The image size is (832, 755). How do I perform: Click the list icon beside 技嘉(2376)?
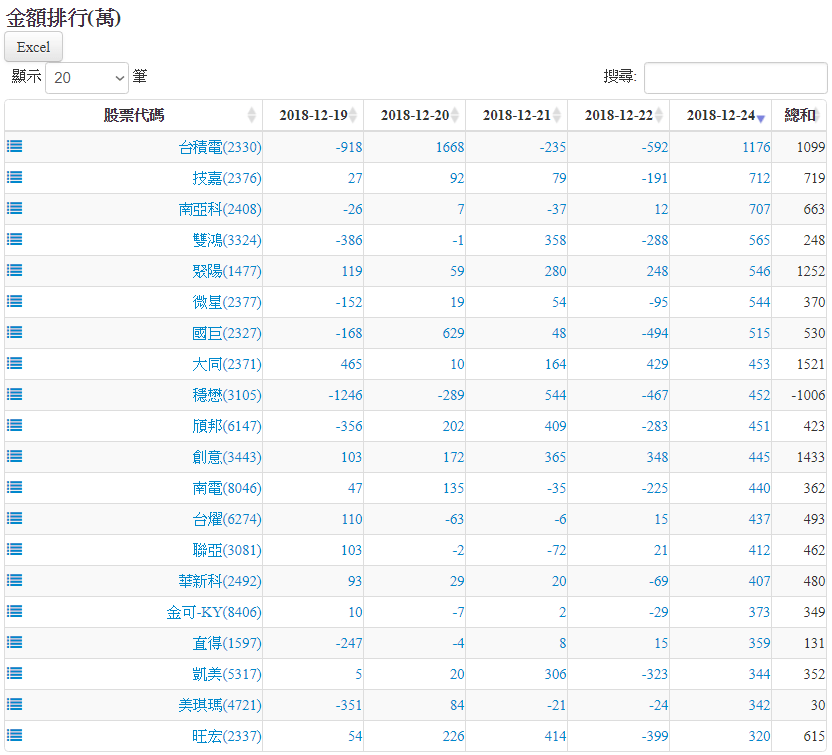click(x=15, y=177)
